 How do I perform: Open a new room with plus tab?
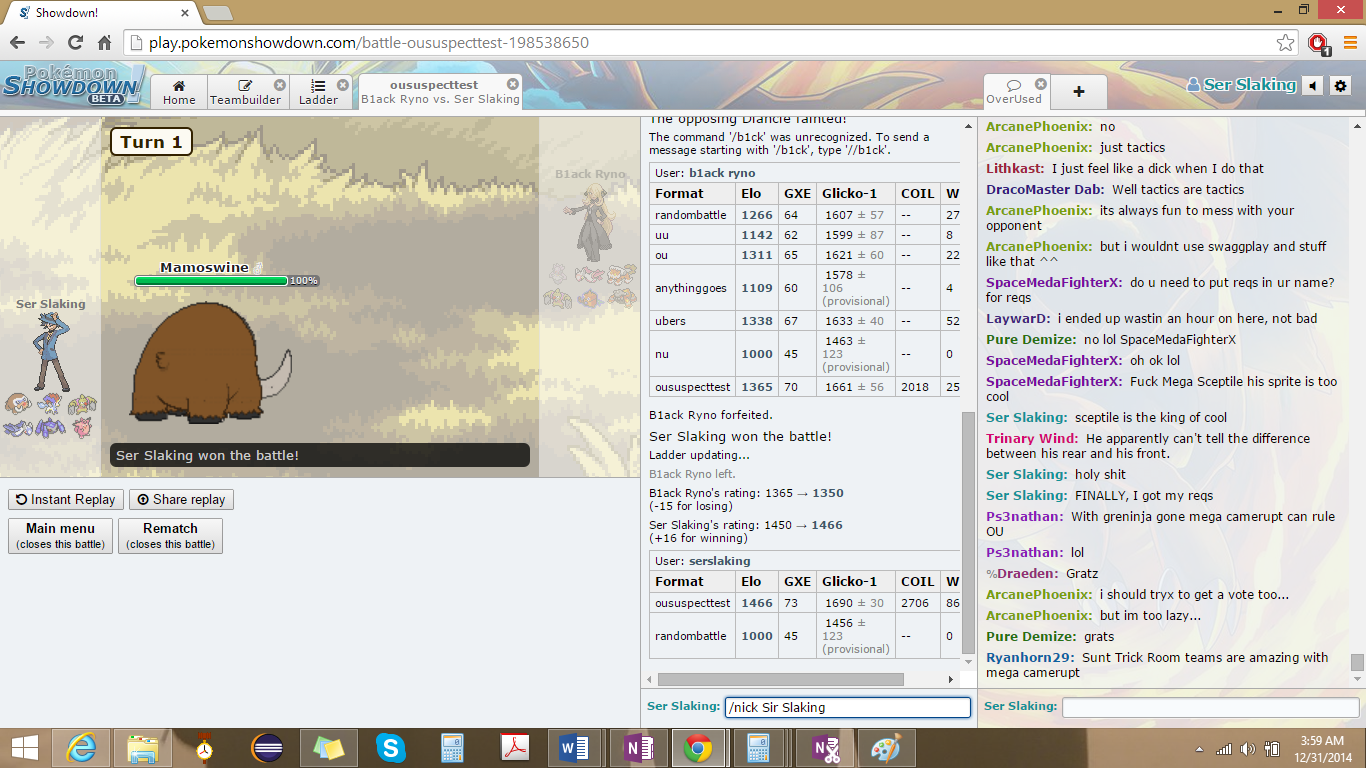click(1078, 92)
